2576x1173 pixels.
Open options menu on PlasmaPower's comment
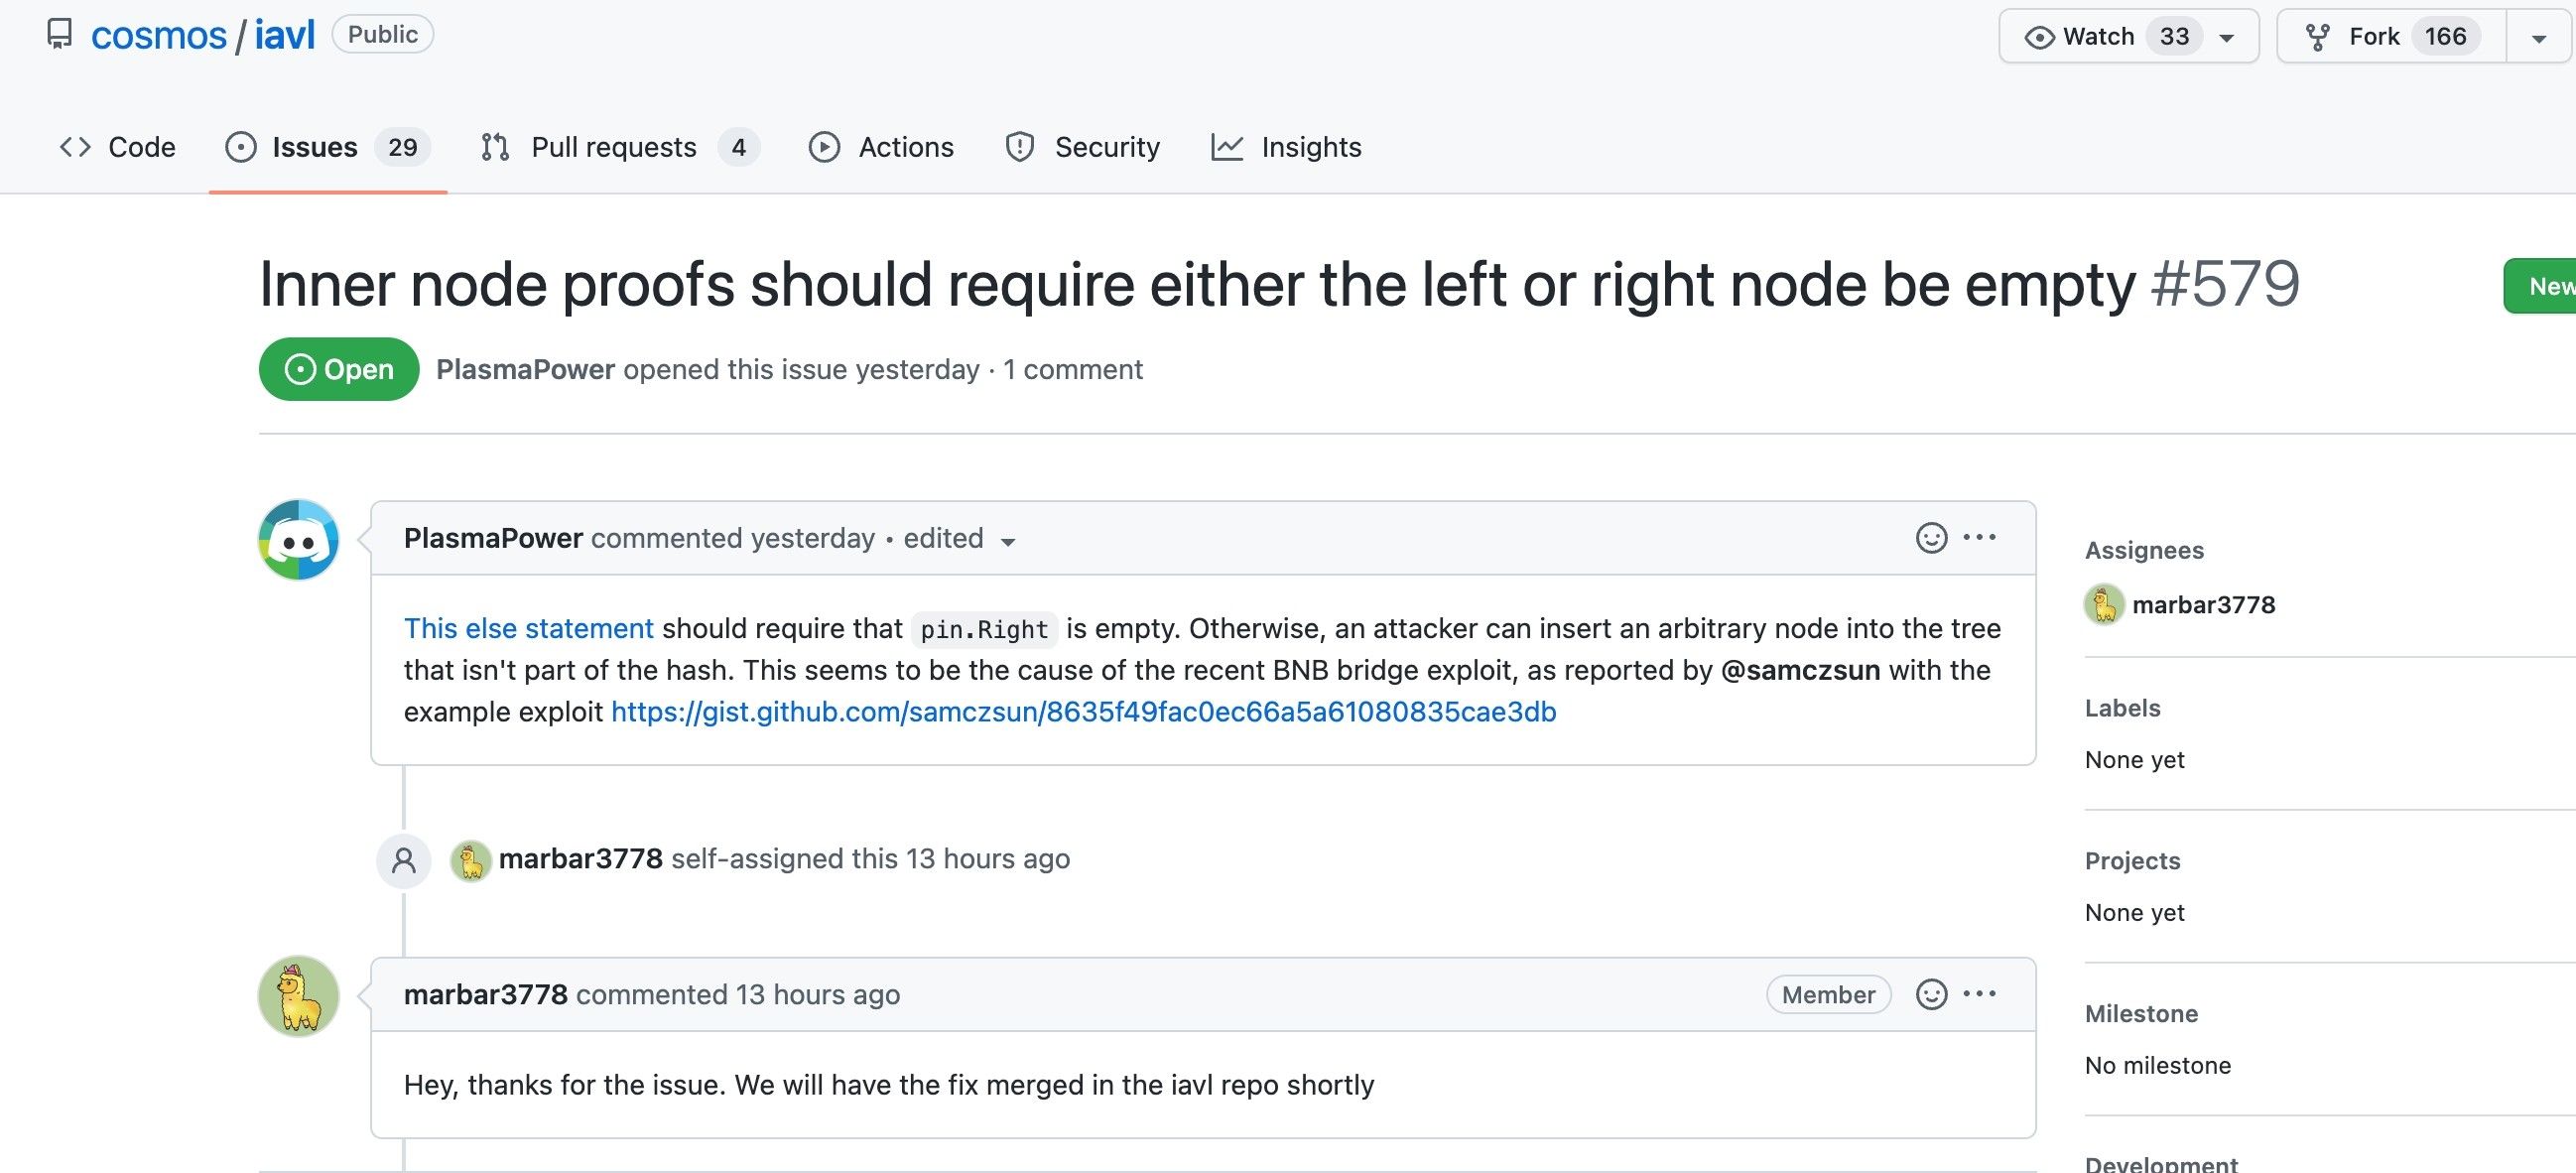click(x=1979, y=538)
